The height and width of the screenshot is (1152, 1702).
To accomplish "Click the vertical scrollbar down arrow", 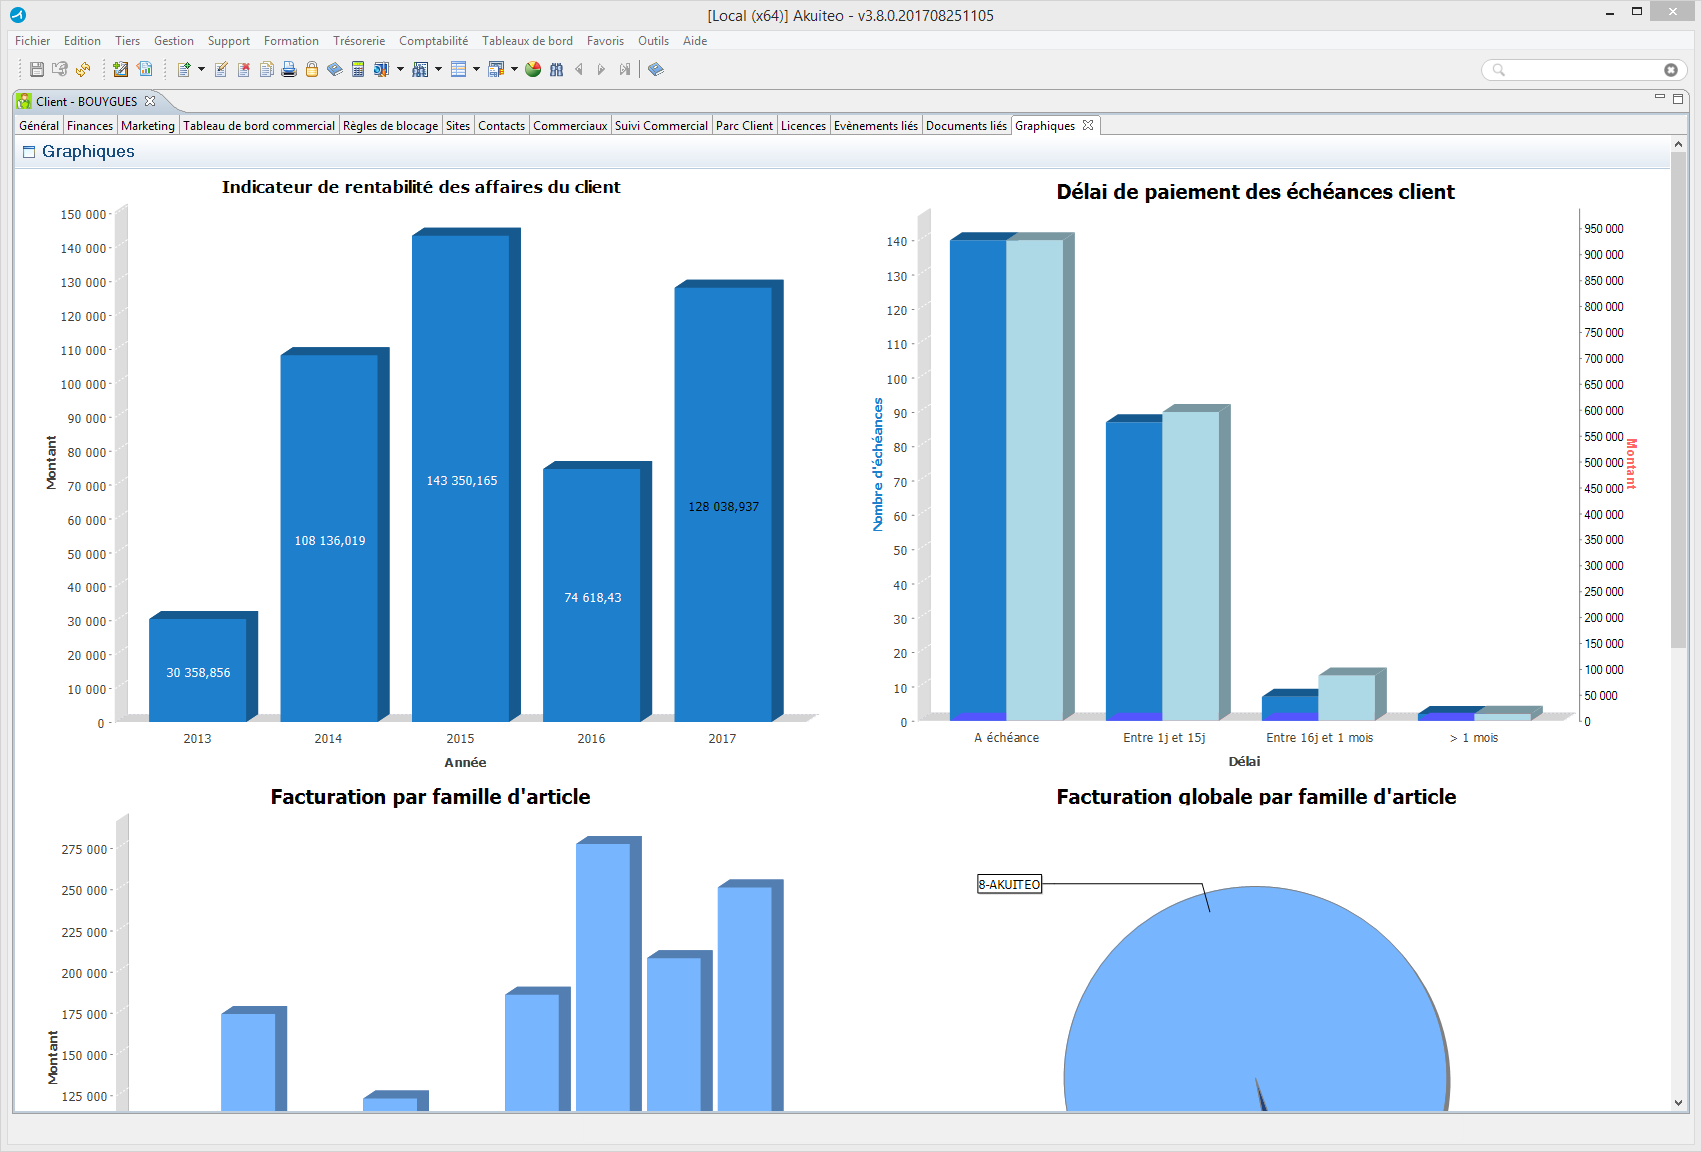I will pos(1678,1102).
